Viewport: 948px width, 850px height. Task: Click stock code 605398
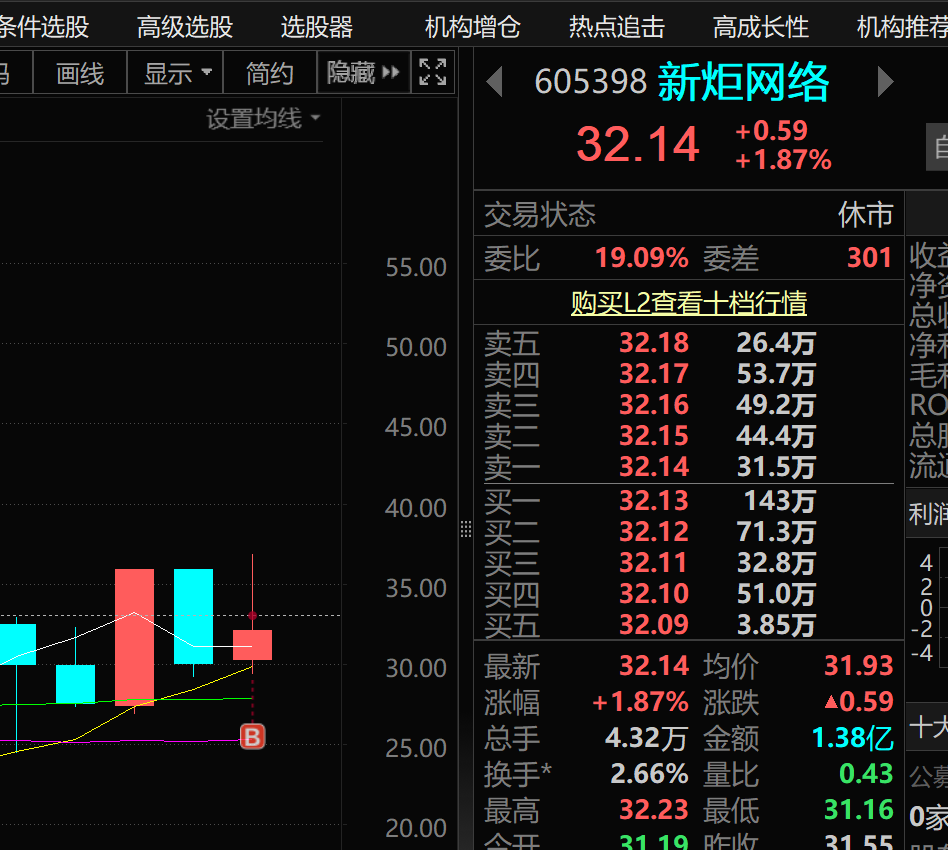591,82
